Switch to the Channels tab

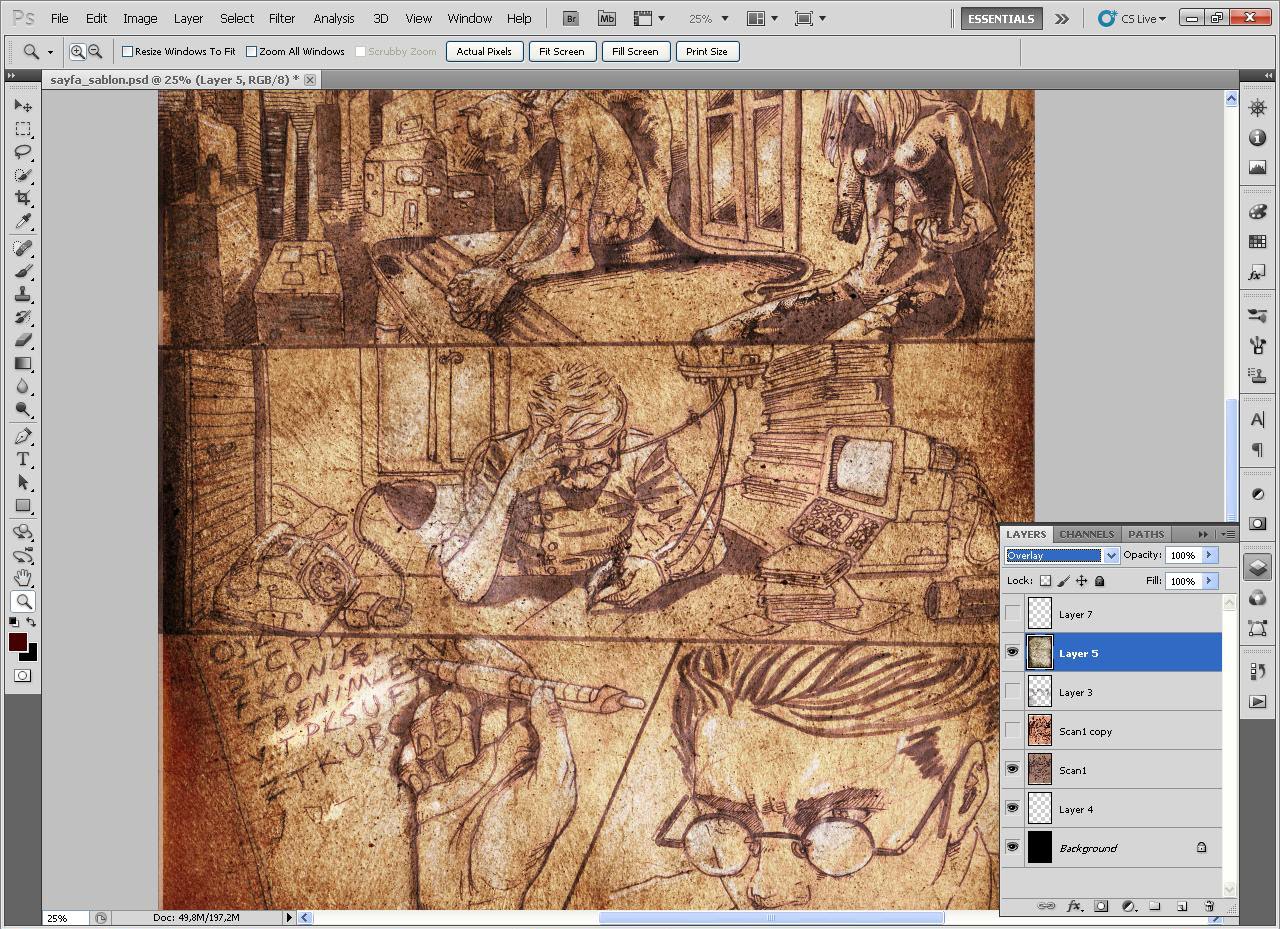(1086, 534)
